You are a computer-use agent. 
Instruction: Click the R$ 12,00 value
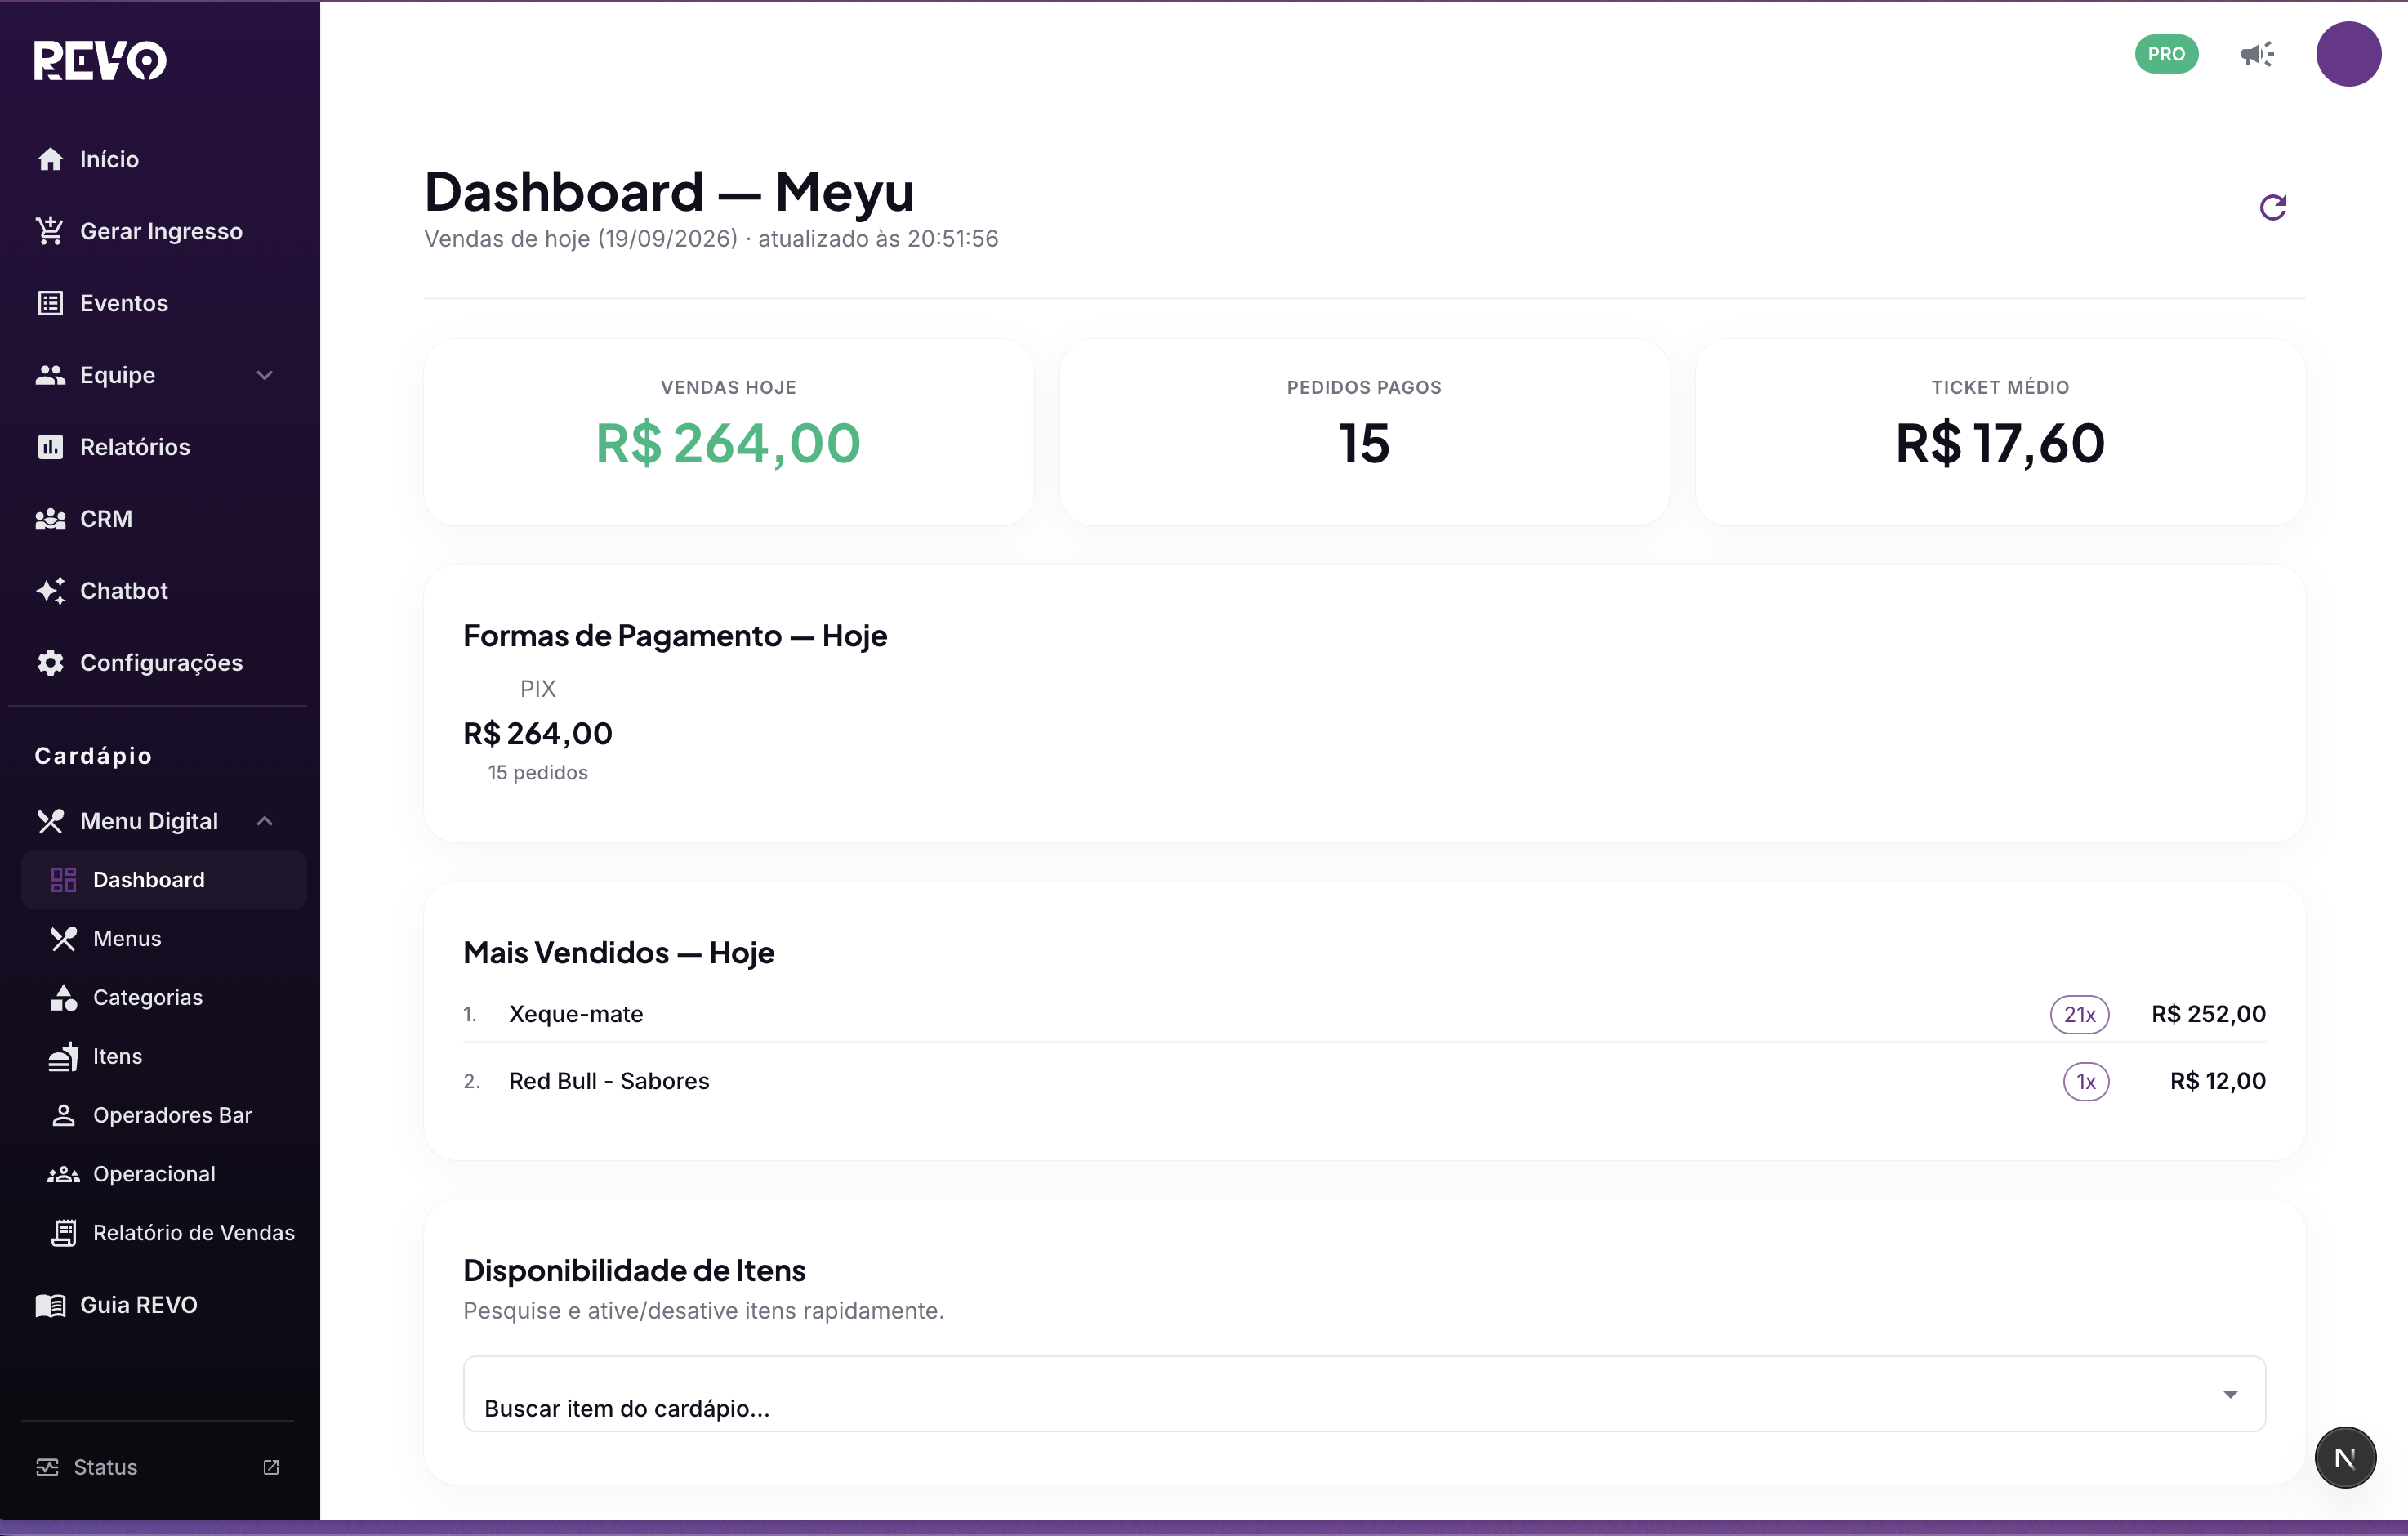tap(2218, 1081)
